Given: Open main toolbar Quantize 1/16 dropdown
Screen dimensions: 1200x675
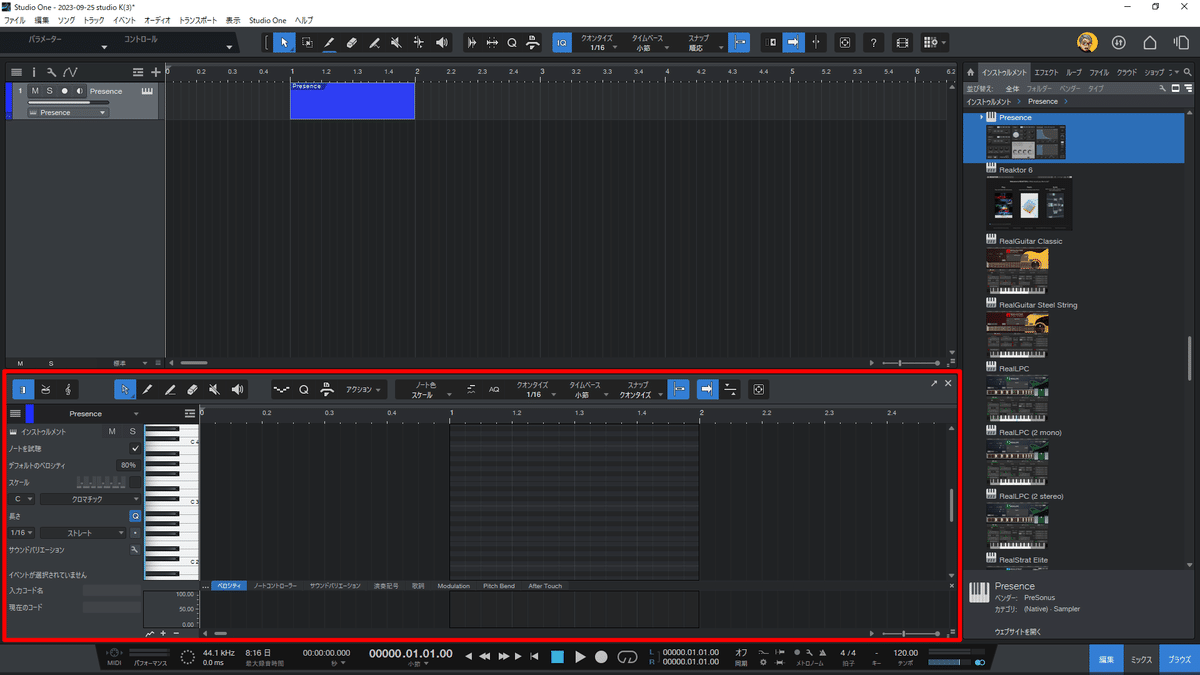Looking at the screenshot, I should pos(602,43).
